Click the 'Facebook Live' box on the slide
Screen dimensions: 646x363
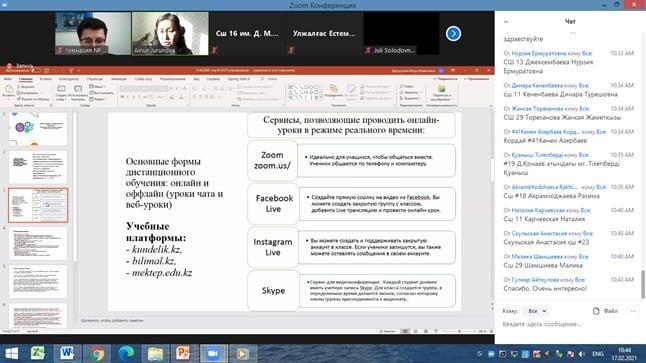[x=274, y=204]
